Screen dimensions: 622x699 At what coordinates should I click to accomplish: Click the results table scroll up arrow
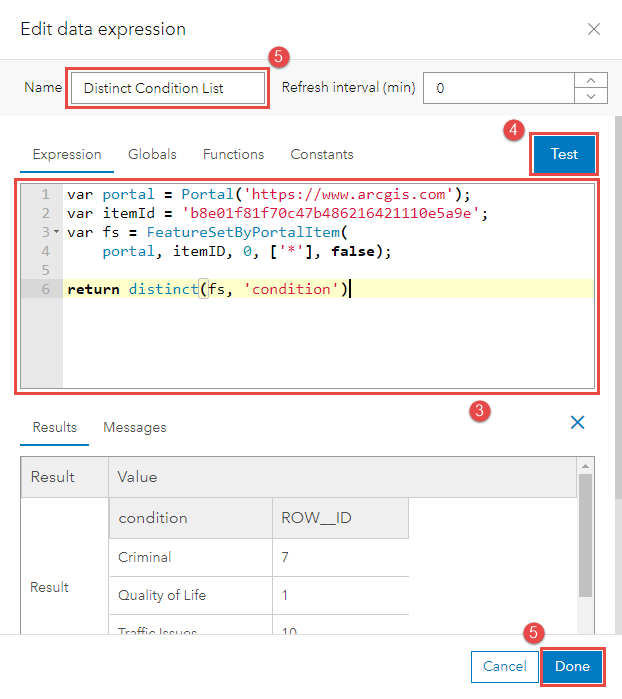[x=585, y=466]
